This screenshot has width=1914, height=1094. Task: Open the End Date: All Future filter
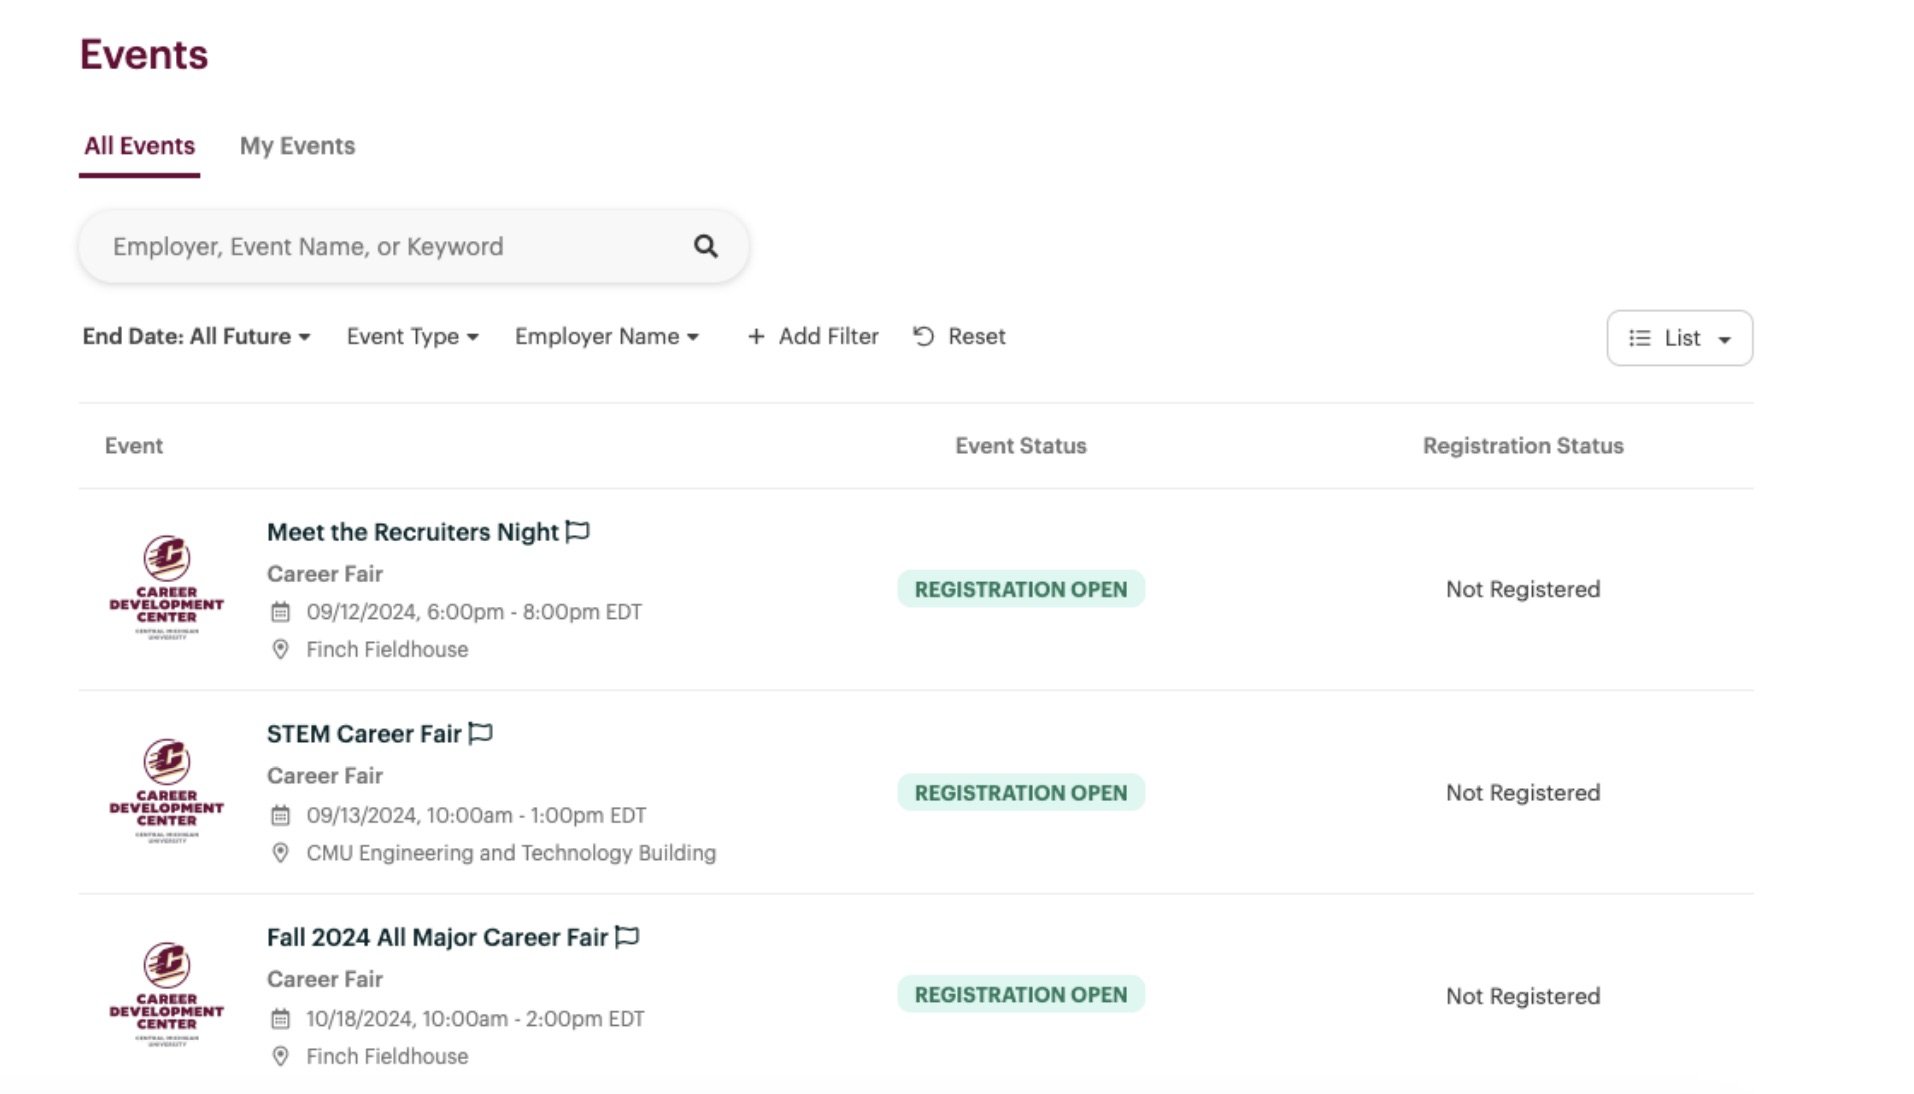click(x=197, y=337)
